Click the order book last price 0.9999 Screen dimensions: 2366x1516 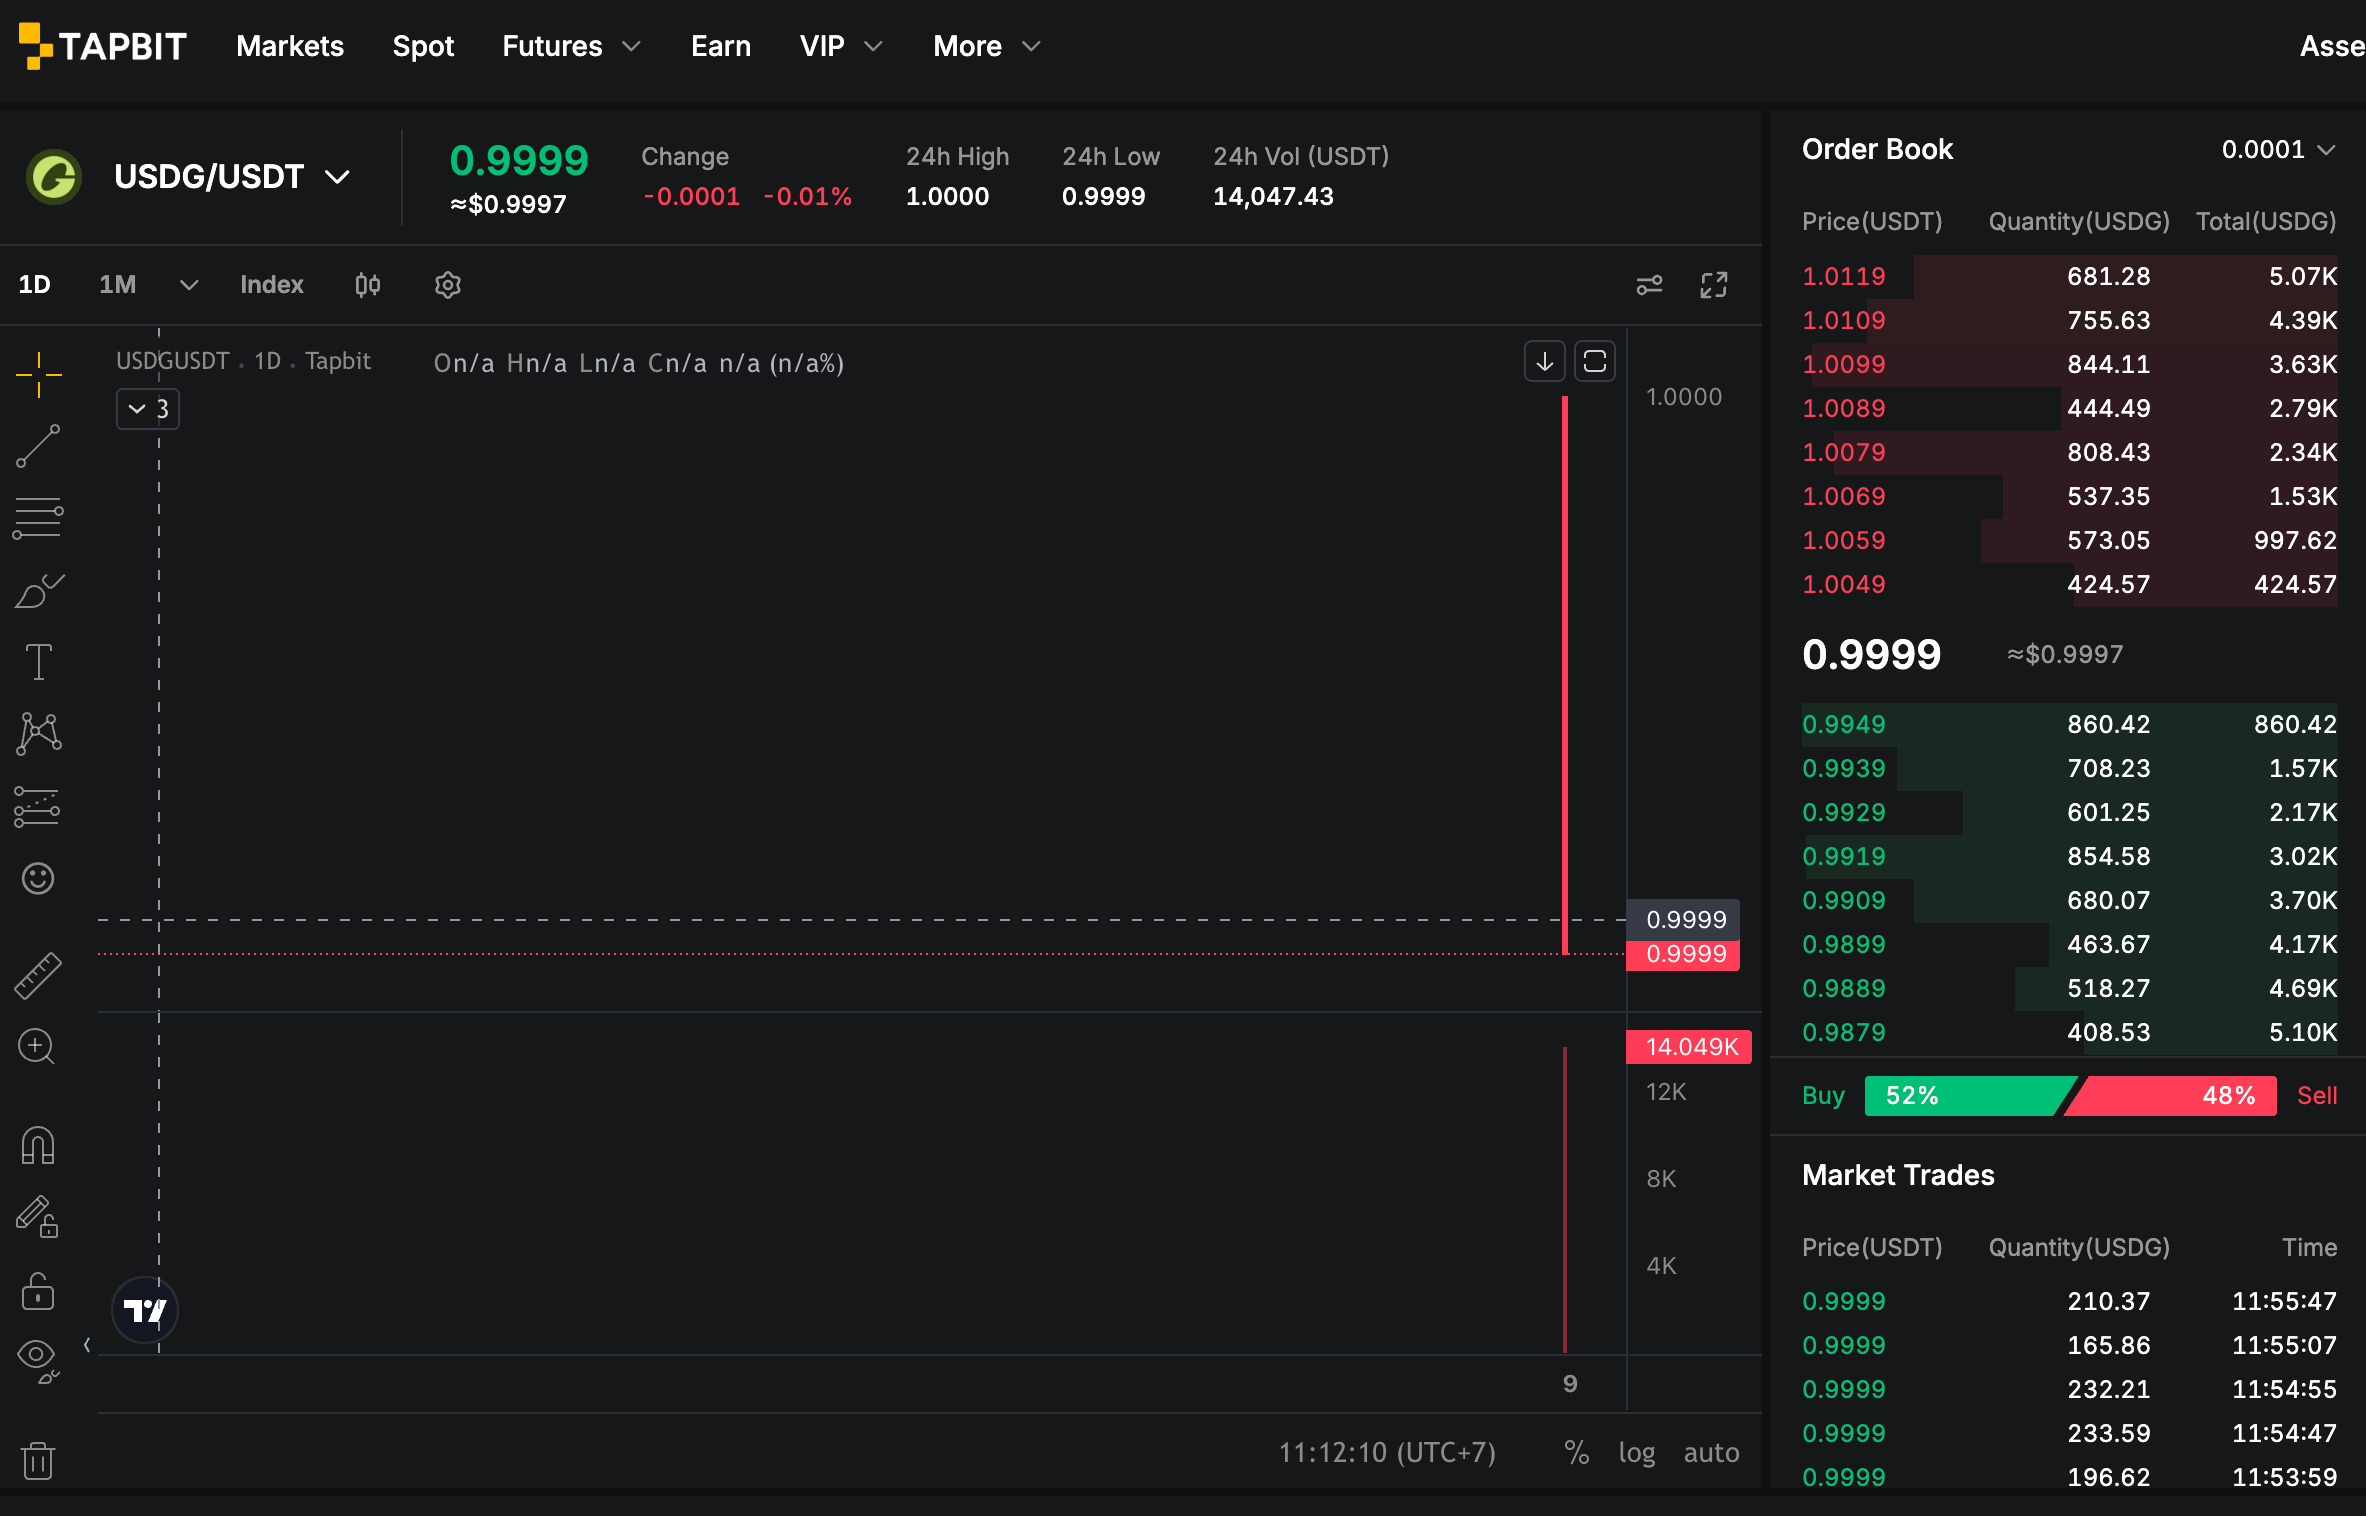coord(1871,655)
